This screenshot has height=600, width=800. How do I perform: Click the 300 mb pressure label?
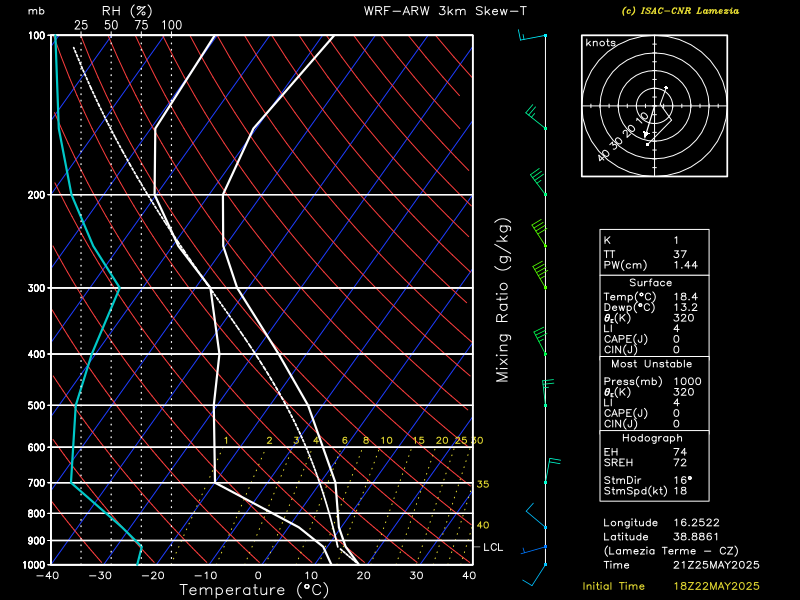coord(37,288)
